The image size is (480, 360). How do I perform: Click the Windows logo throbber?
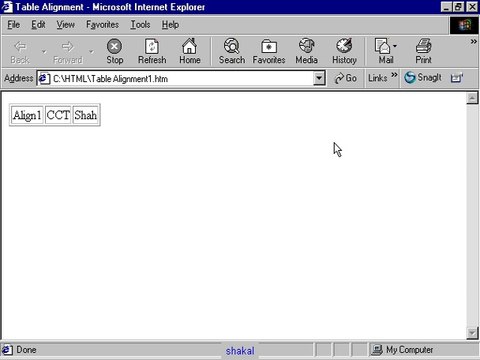[464, 25]
